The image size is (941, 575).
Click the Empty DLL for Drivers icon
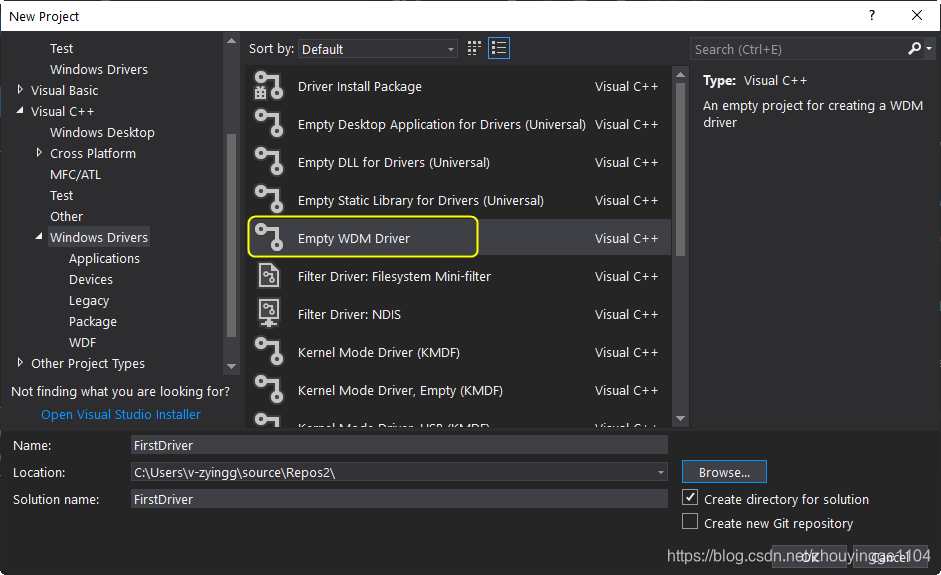tap(268, 161)
